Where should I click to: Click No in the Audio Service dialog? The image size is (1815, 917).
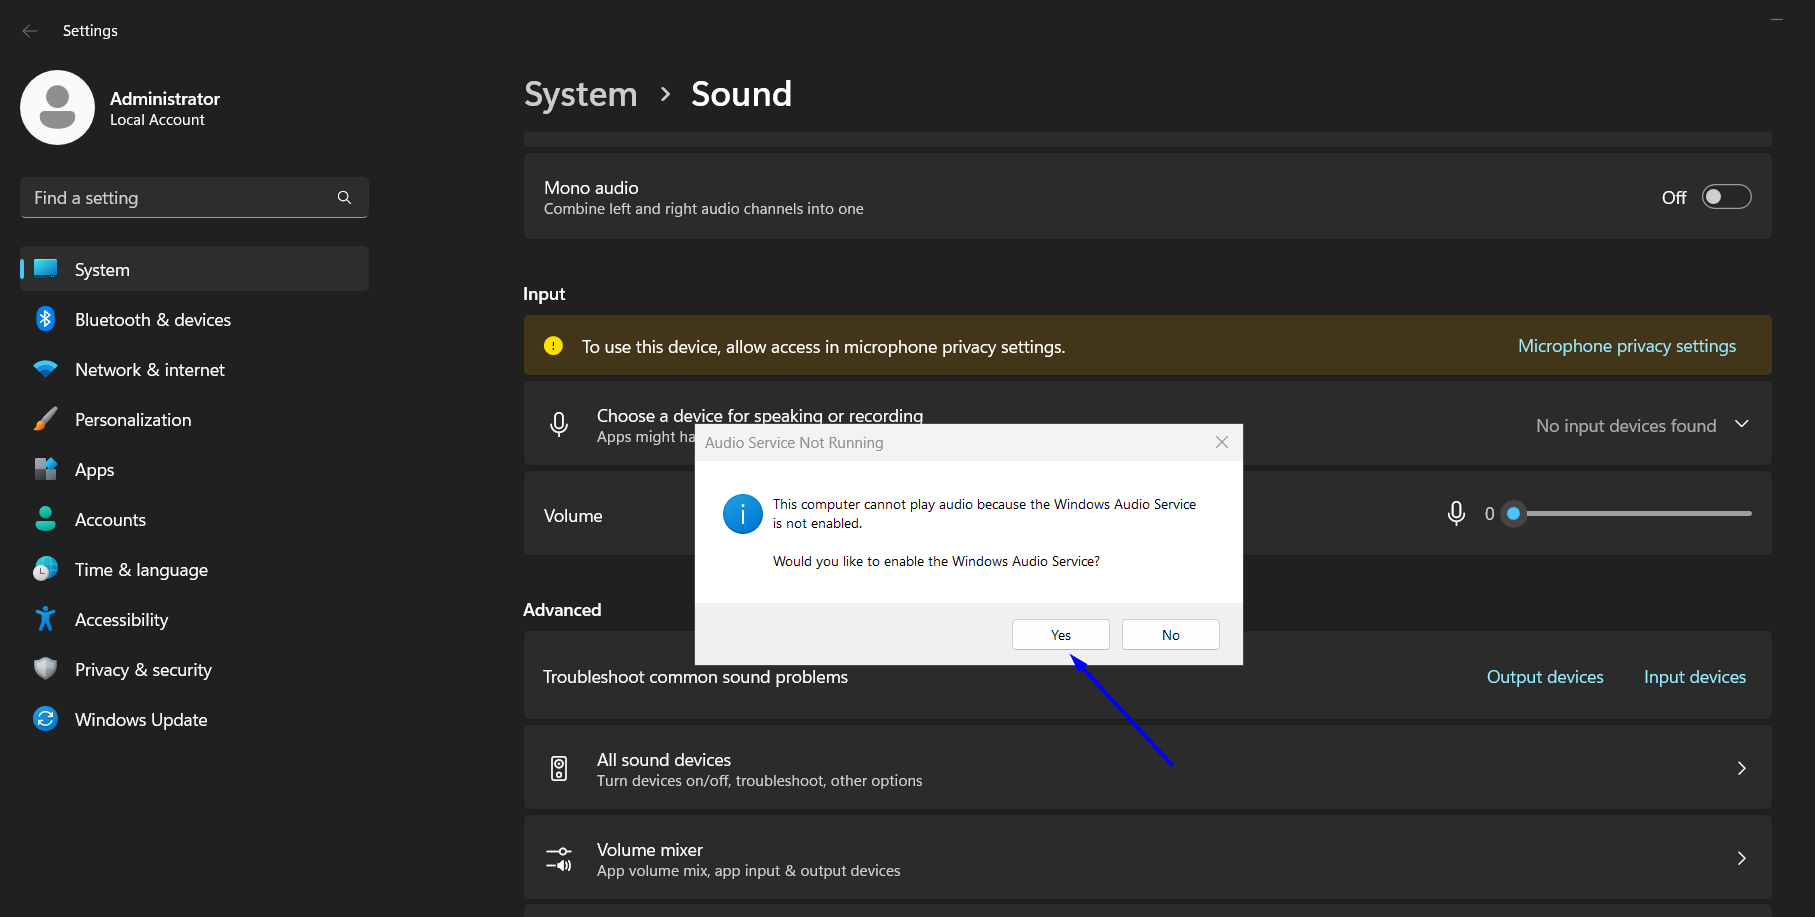coord(1170,635)
